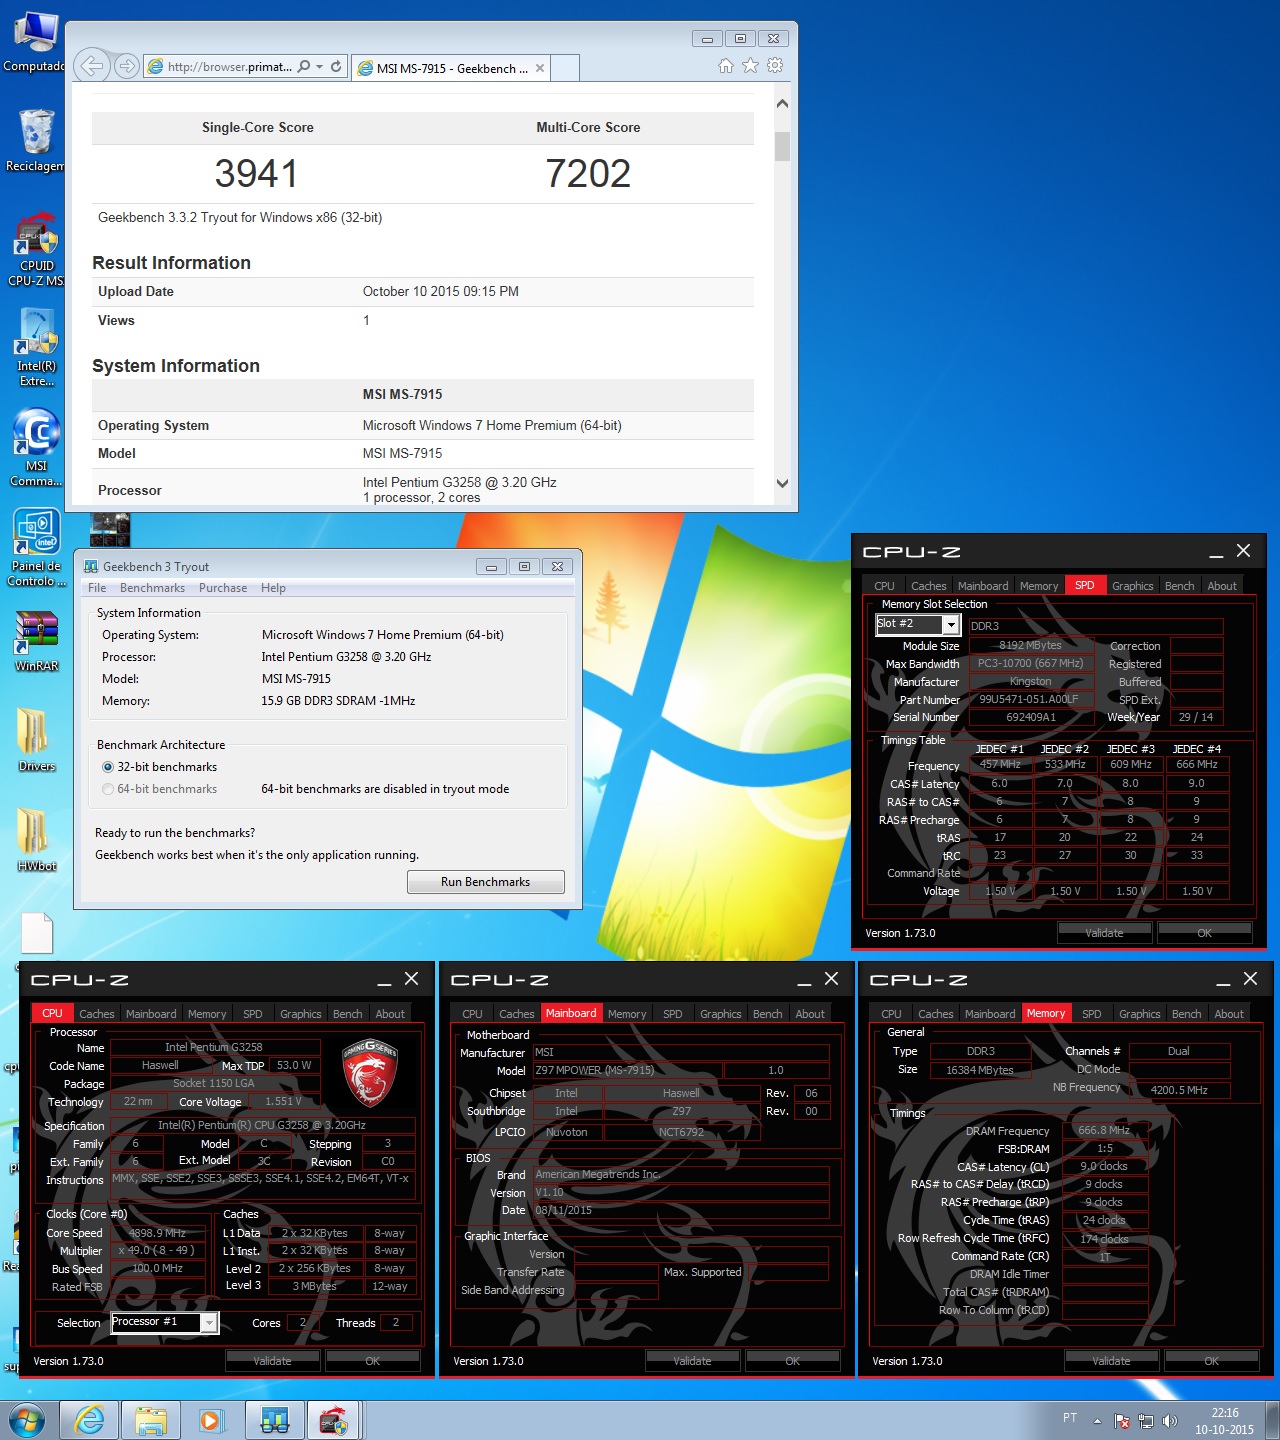Screen dimensions: 1280x1440
Task: Open the Geekbench Help menu
Action: pos(273,588)
